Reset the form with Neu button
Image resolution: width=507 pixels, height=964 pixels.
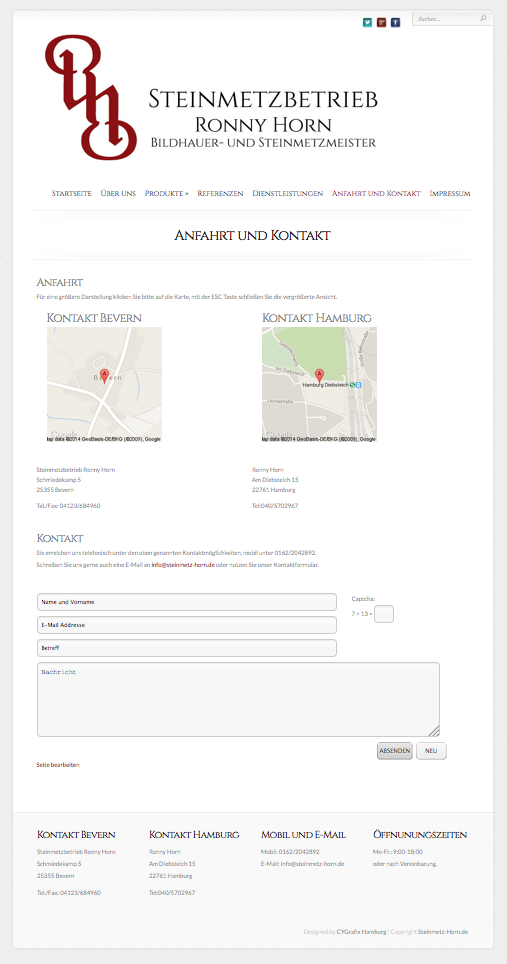click(431, 751)
